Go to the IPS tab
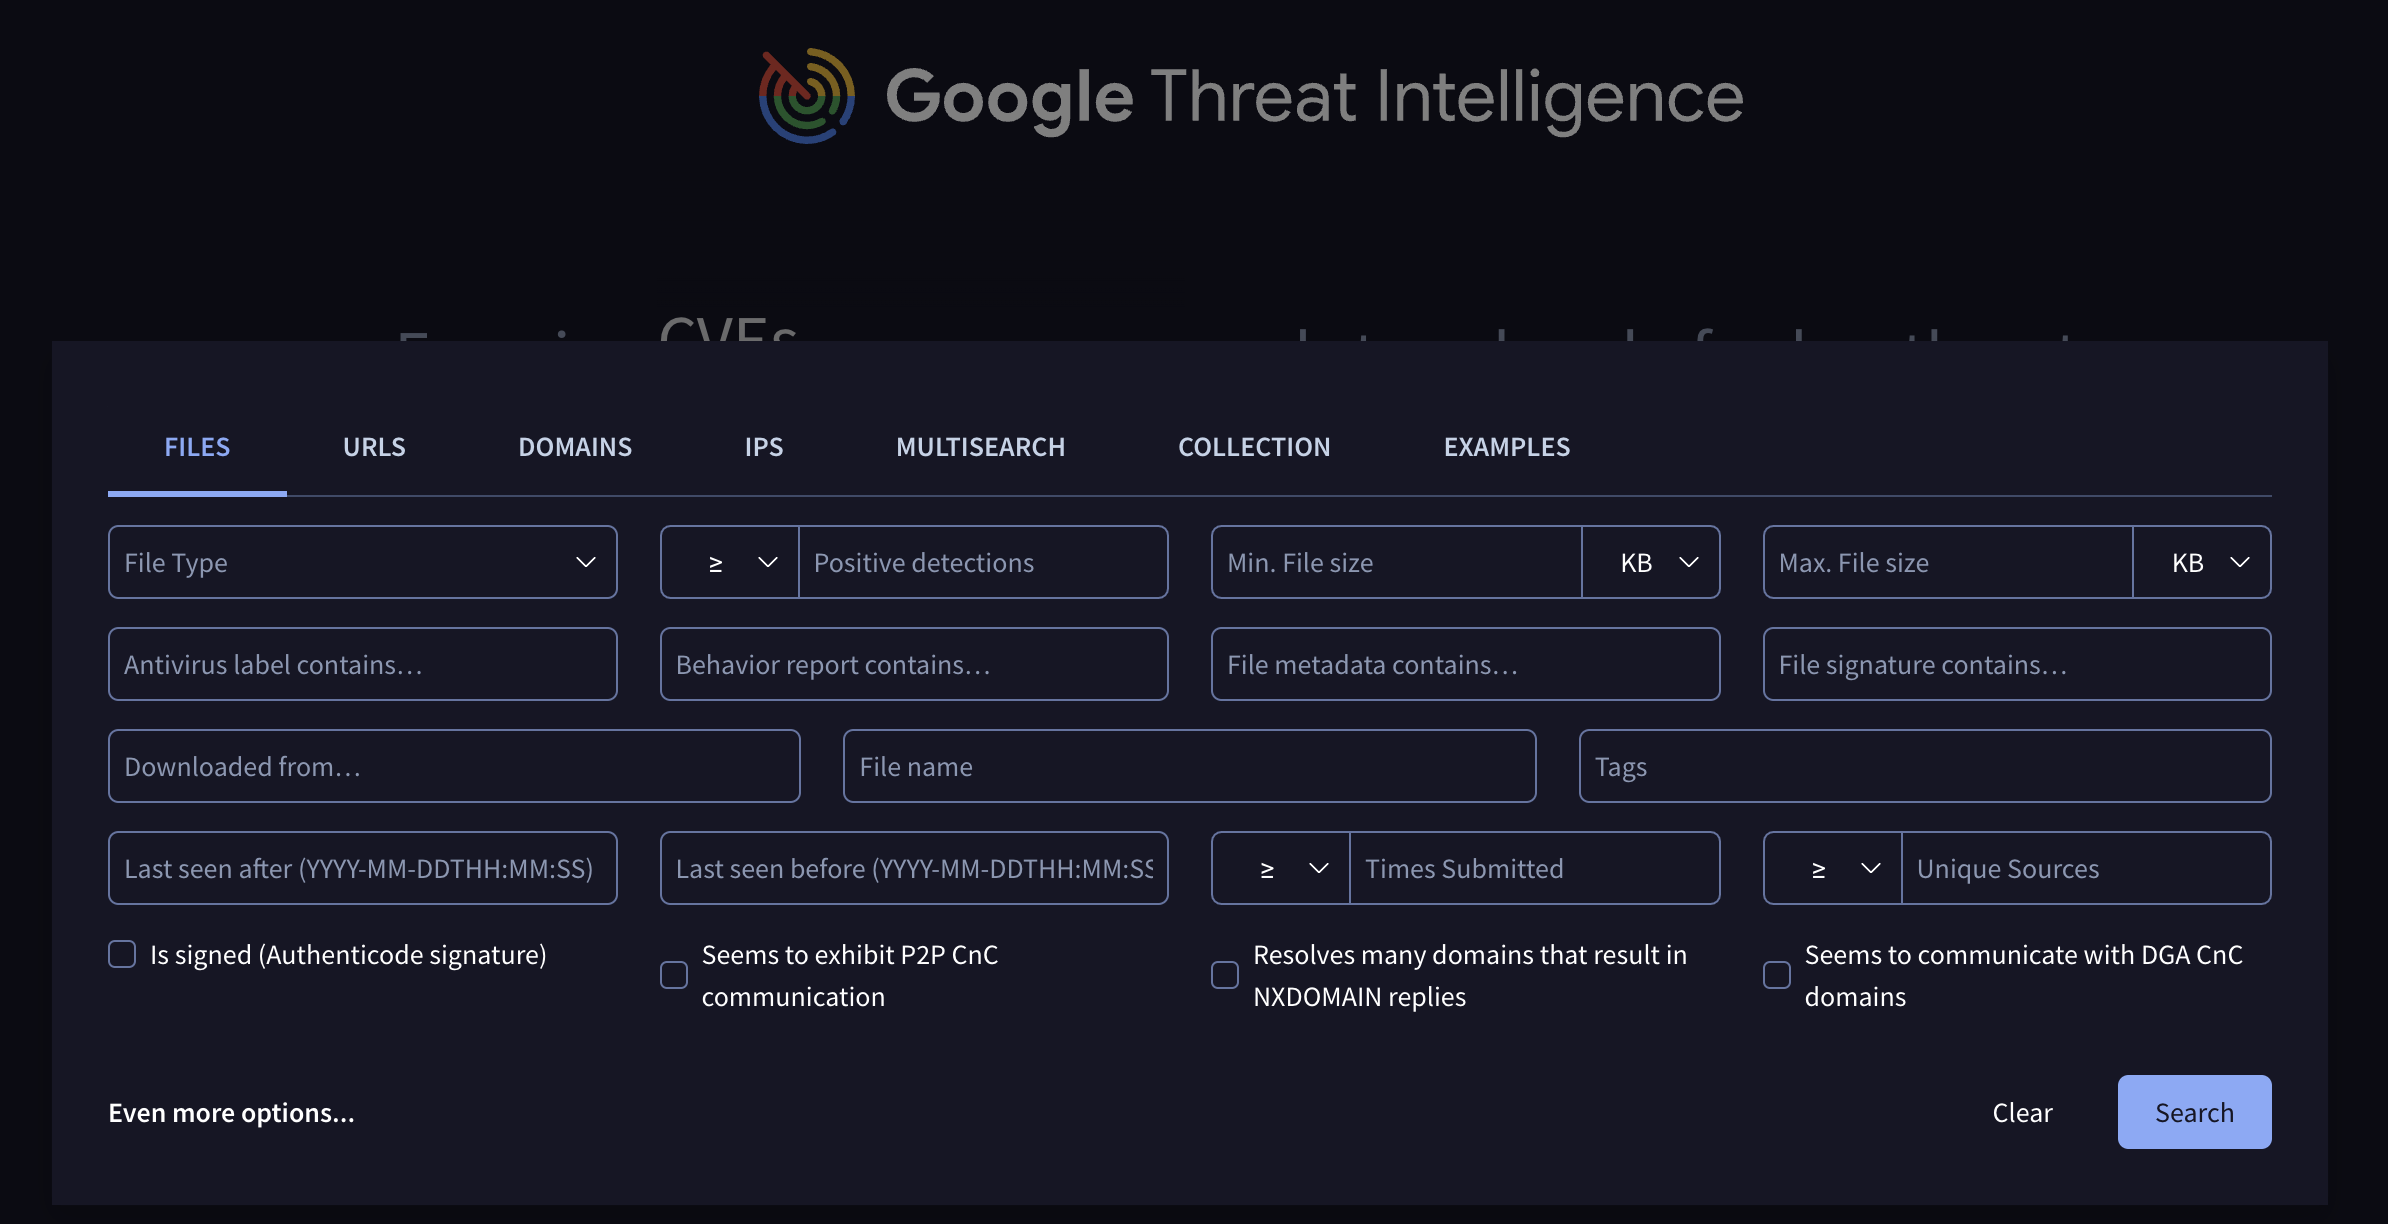2388x1224 pixels. (x=764, y=447)
